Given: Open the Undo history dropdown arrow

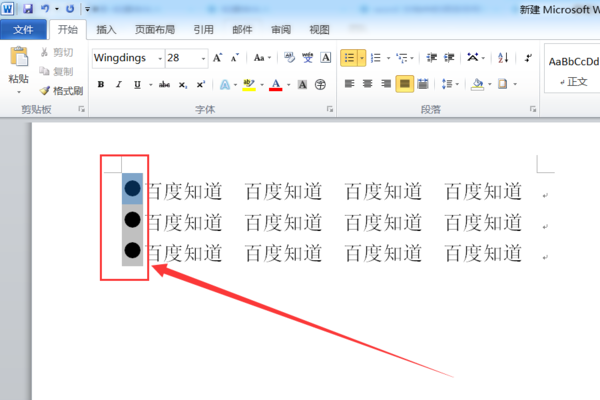Looking at the screenshot, I should (x=57, y=9).
